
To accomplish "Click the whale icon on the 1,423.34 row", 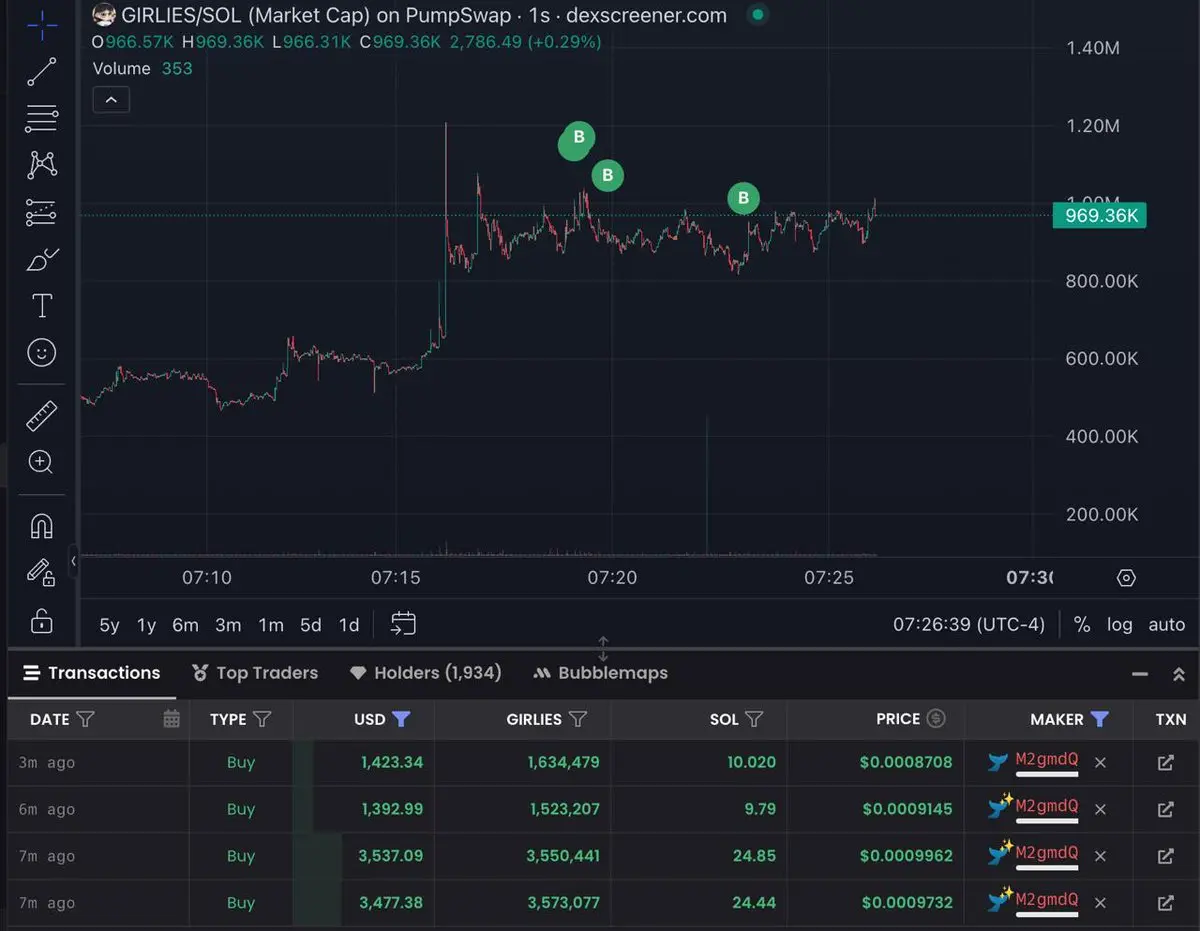I will (998, 762).
